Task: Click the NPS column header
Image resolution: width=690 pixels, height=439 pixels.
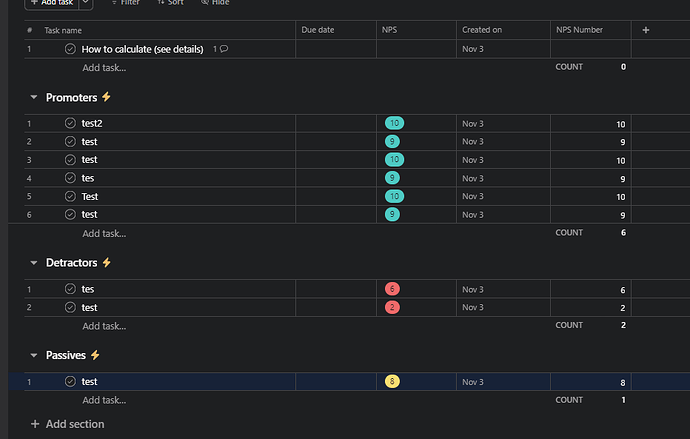Action: 389,30
